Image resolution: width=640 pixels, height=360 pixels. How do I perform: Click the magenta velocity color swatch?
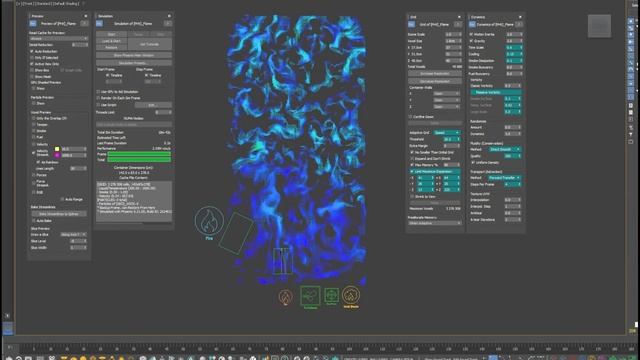click(57, 156)
